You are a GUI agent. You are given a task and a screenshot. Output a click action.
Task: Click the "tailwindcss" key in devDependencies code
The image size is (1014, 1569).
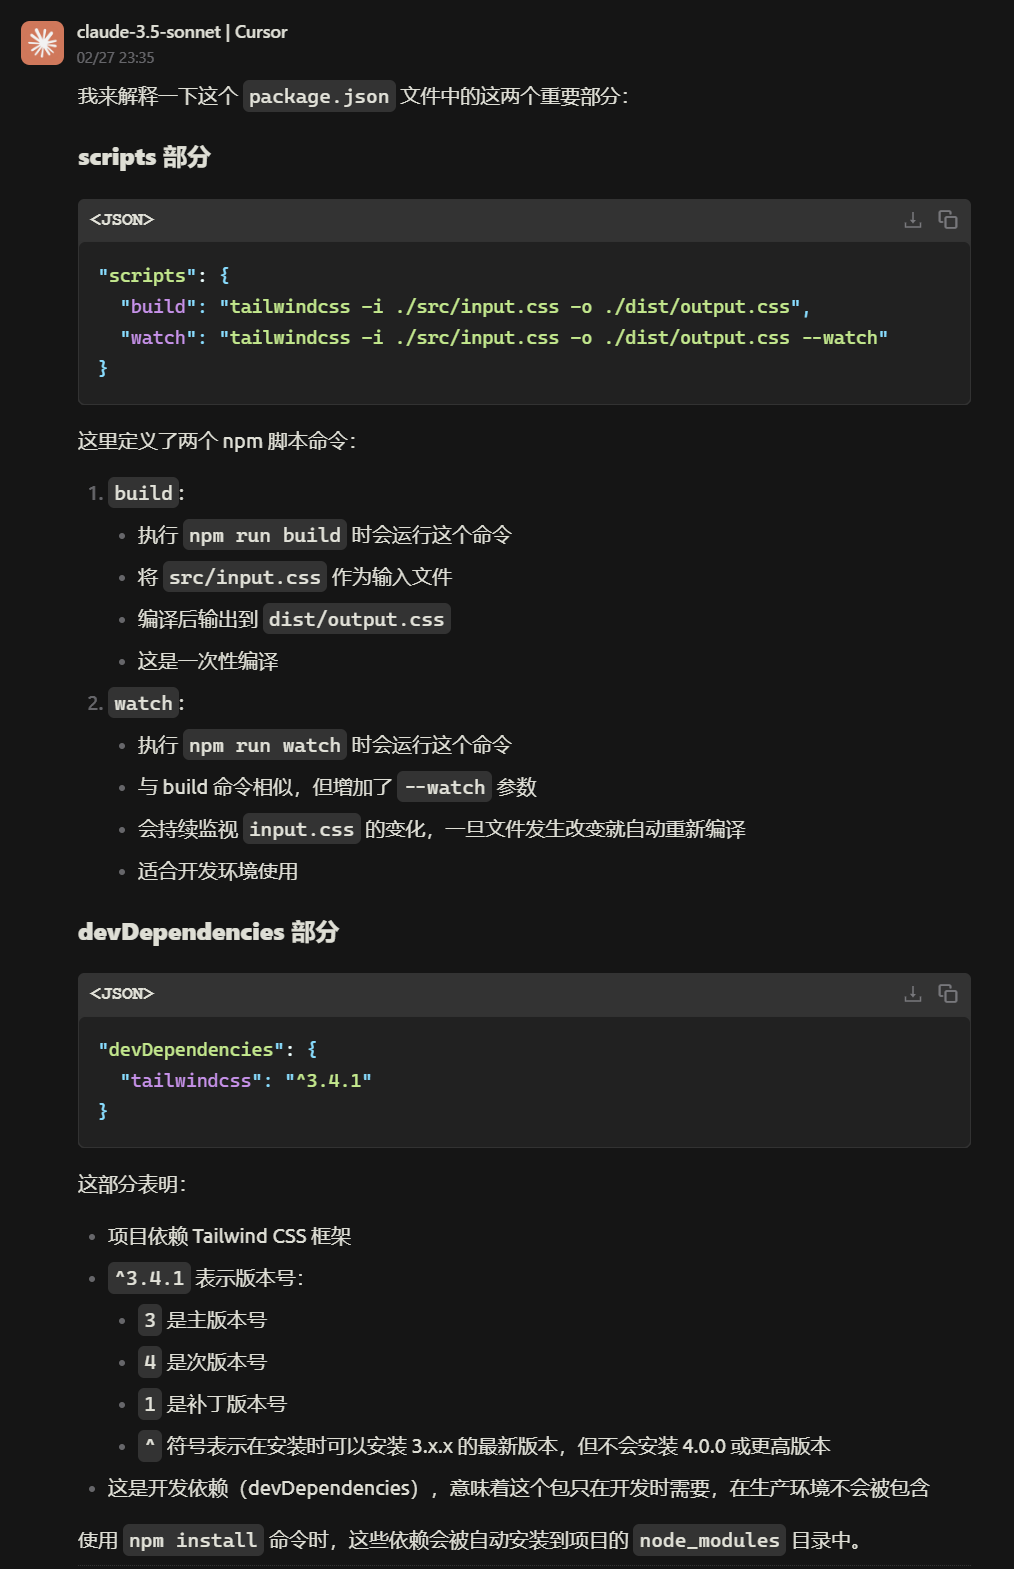(191, 1081)
